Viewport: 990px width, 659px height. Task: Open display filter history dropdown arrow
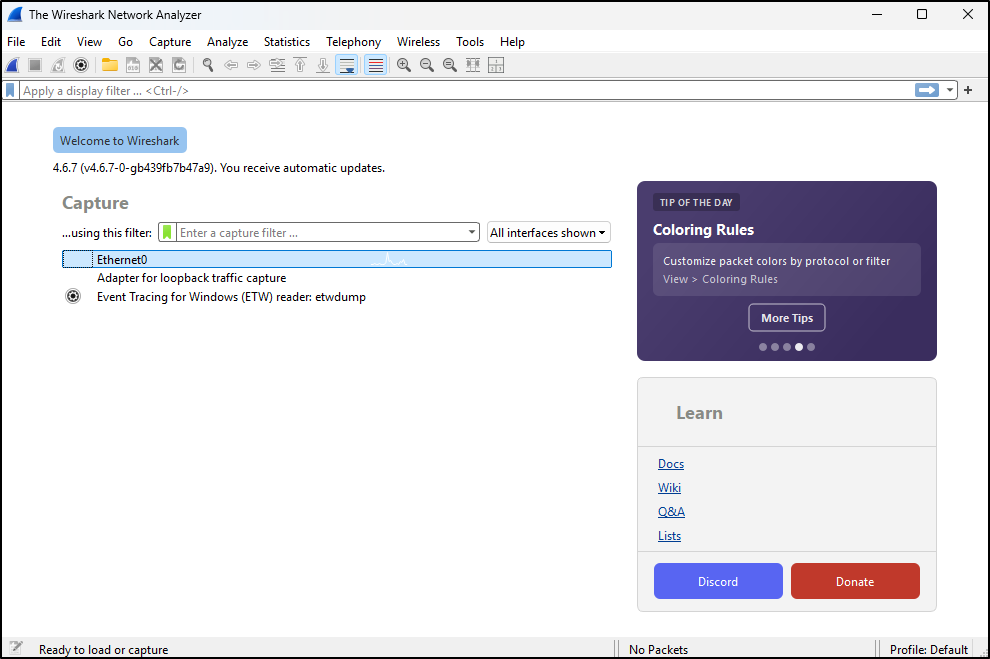coord(950,90)
